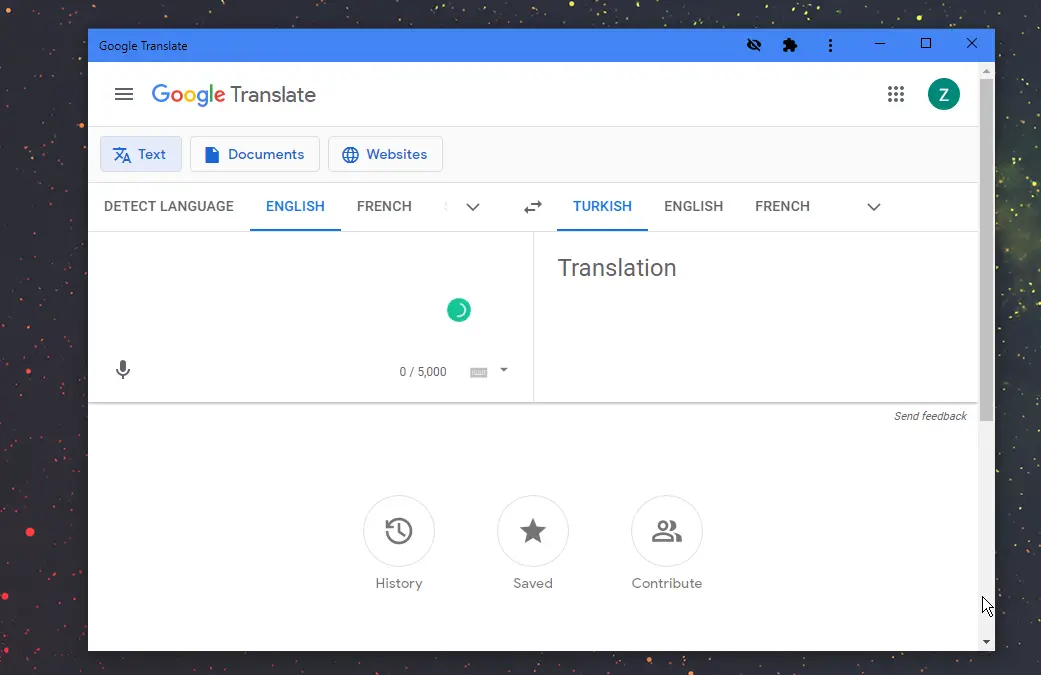The height and width of the screenshot is (675, 1041).
Task: Select the Text translation mode
Action: (x=141, y=154)
